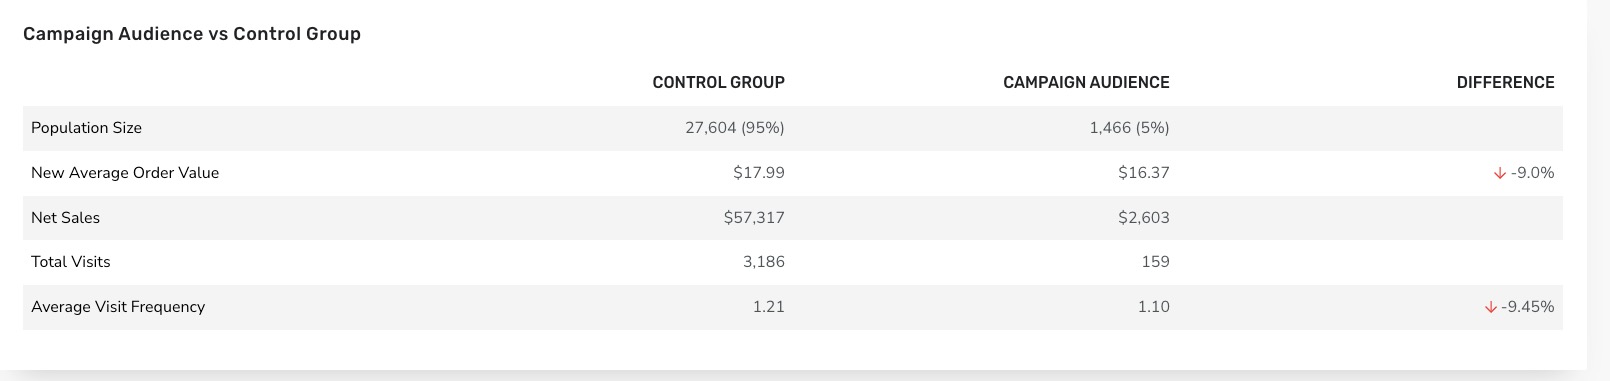Viewport: 1610px width, 381px height.
Task: Click the red down arrow beside -9.0%
Action: tap(1499, 173)
